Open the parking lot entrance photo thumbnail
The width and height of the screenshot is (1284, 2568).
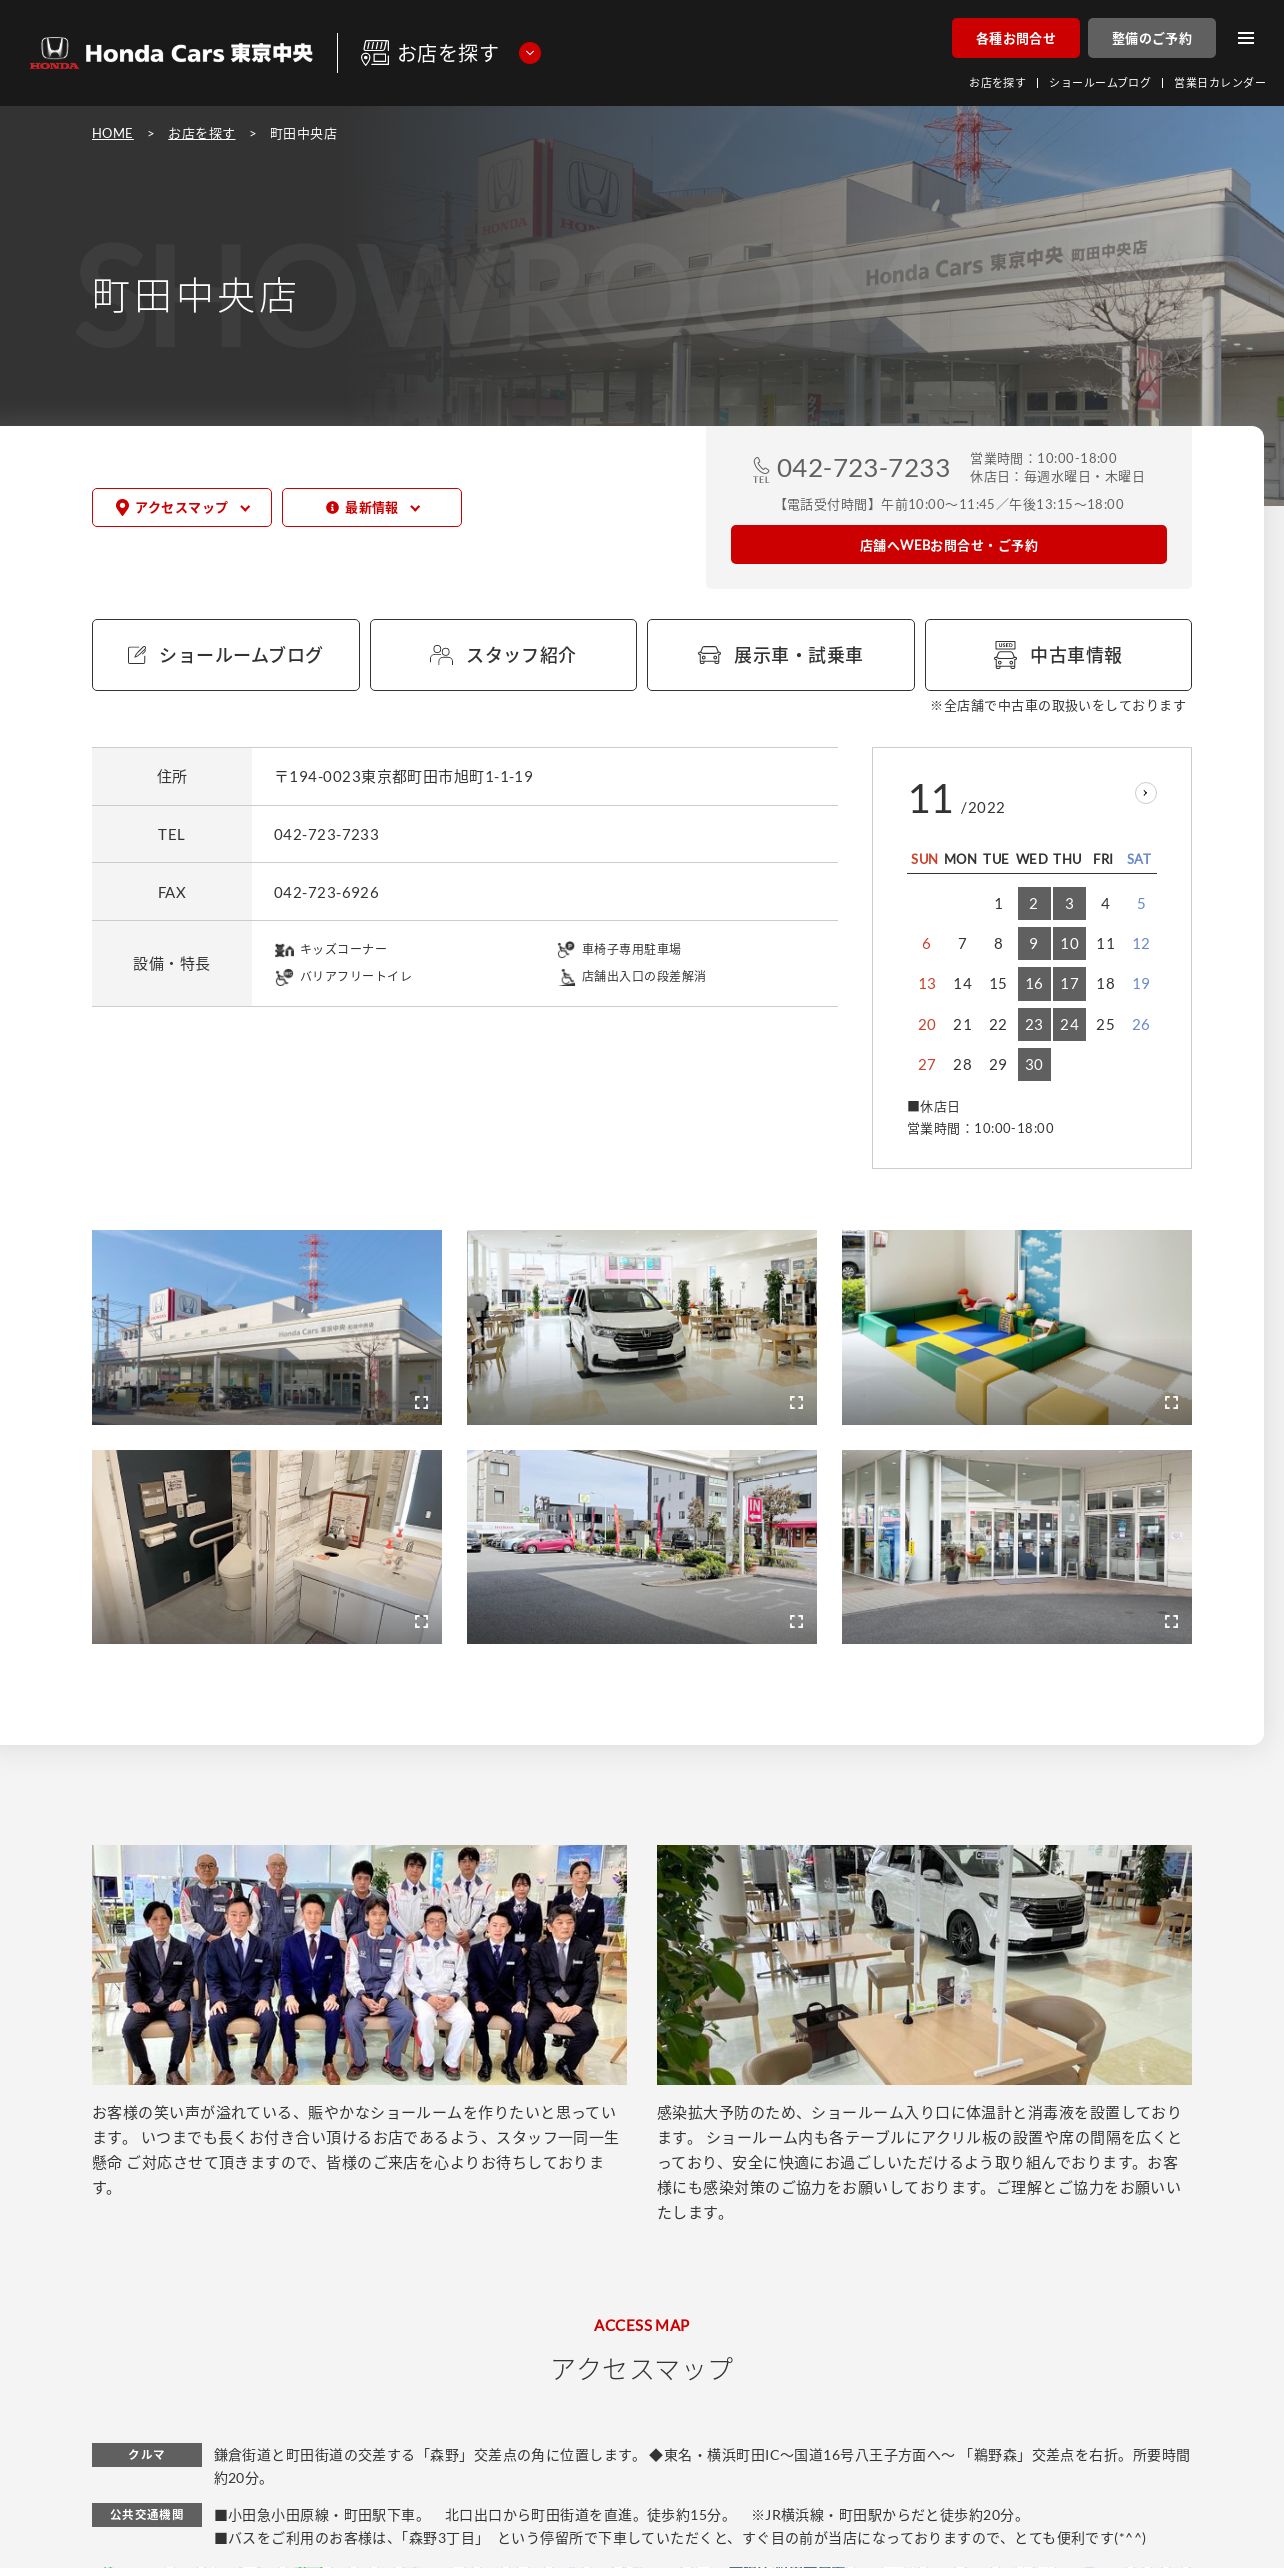(642, 1547)
